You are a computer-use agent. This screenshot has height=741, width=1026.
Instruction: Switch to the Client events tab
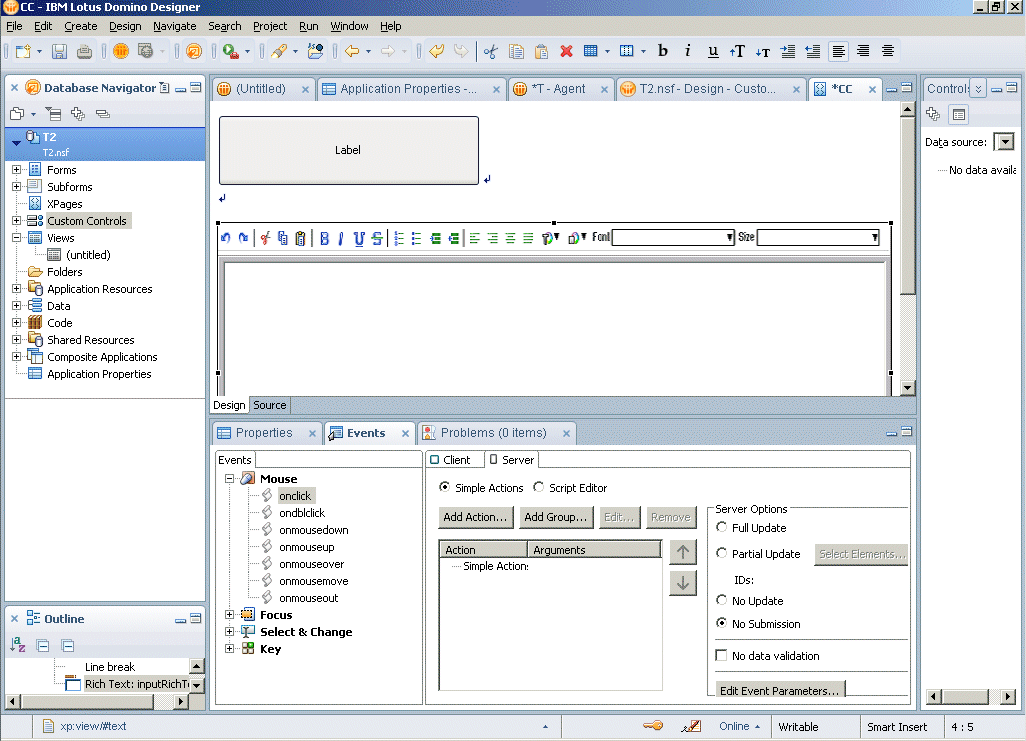click(x=450, y=460)
